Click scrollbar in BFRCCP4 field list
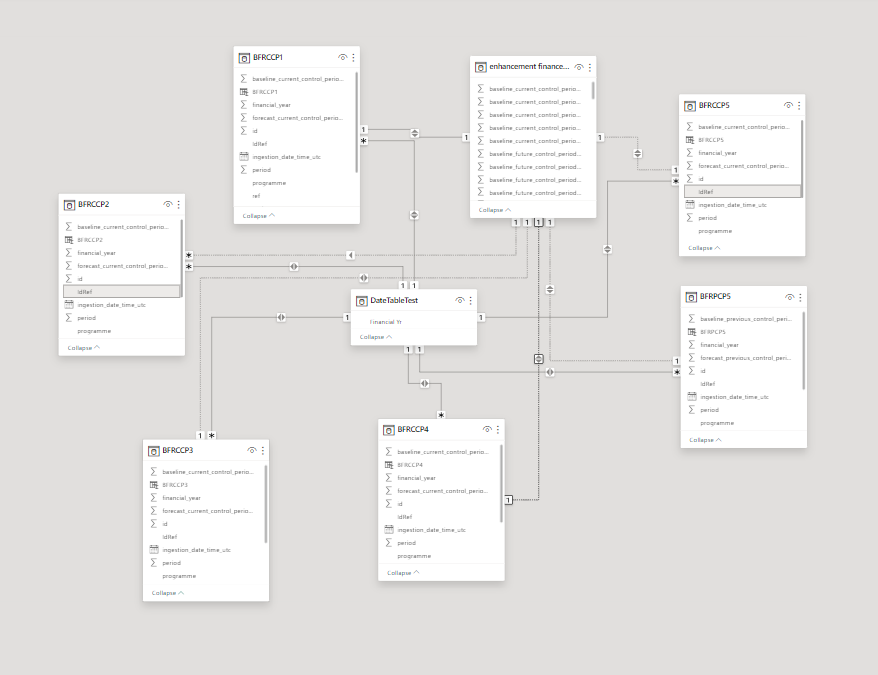 (x=502, y=483)
